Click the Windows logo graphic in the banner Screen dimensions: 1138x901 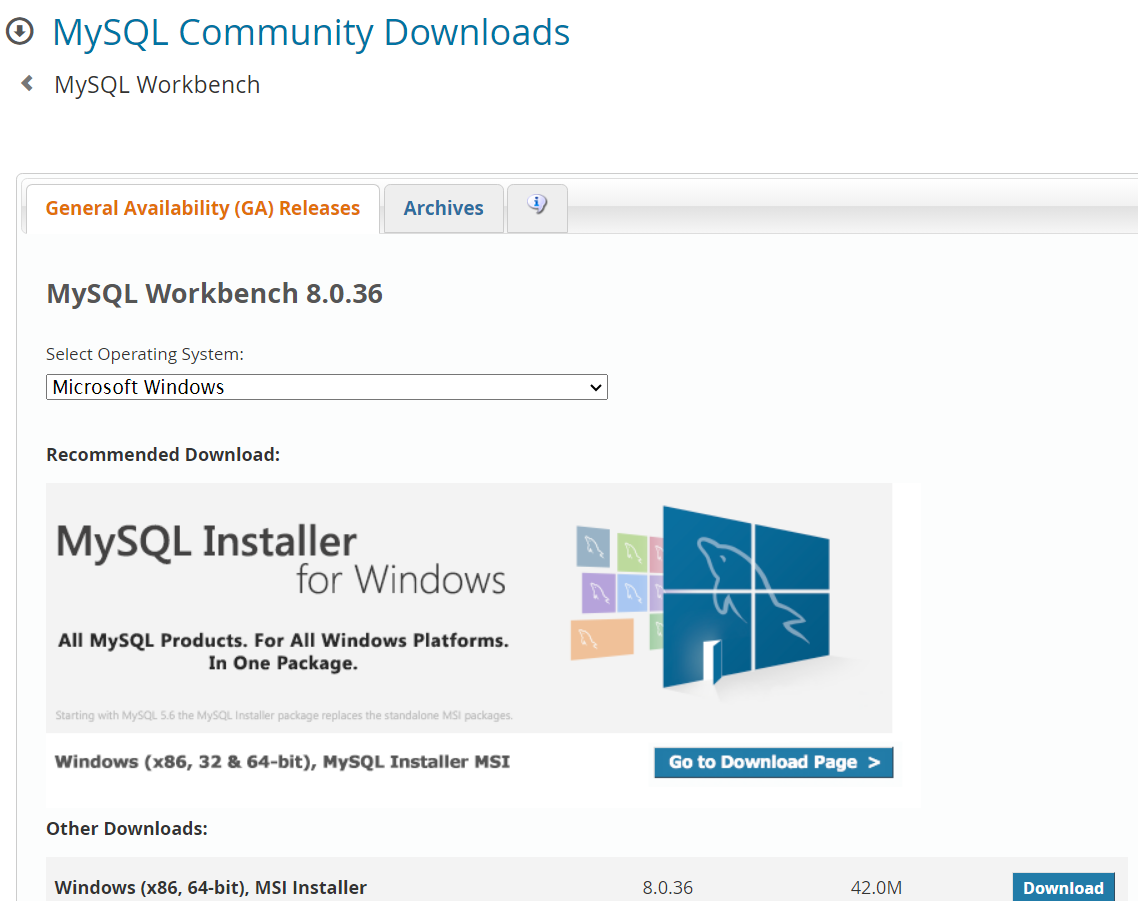[x=746, y=597]
